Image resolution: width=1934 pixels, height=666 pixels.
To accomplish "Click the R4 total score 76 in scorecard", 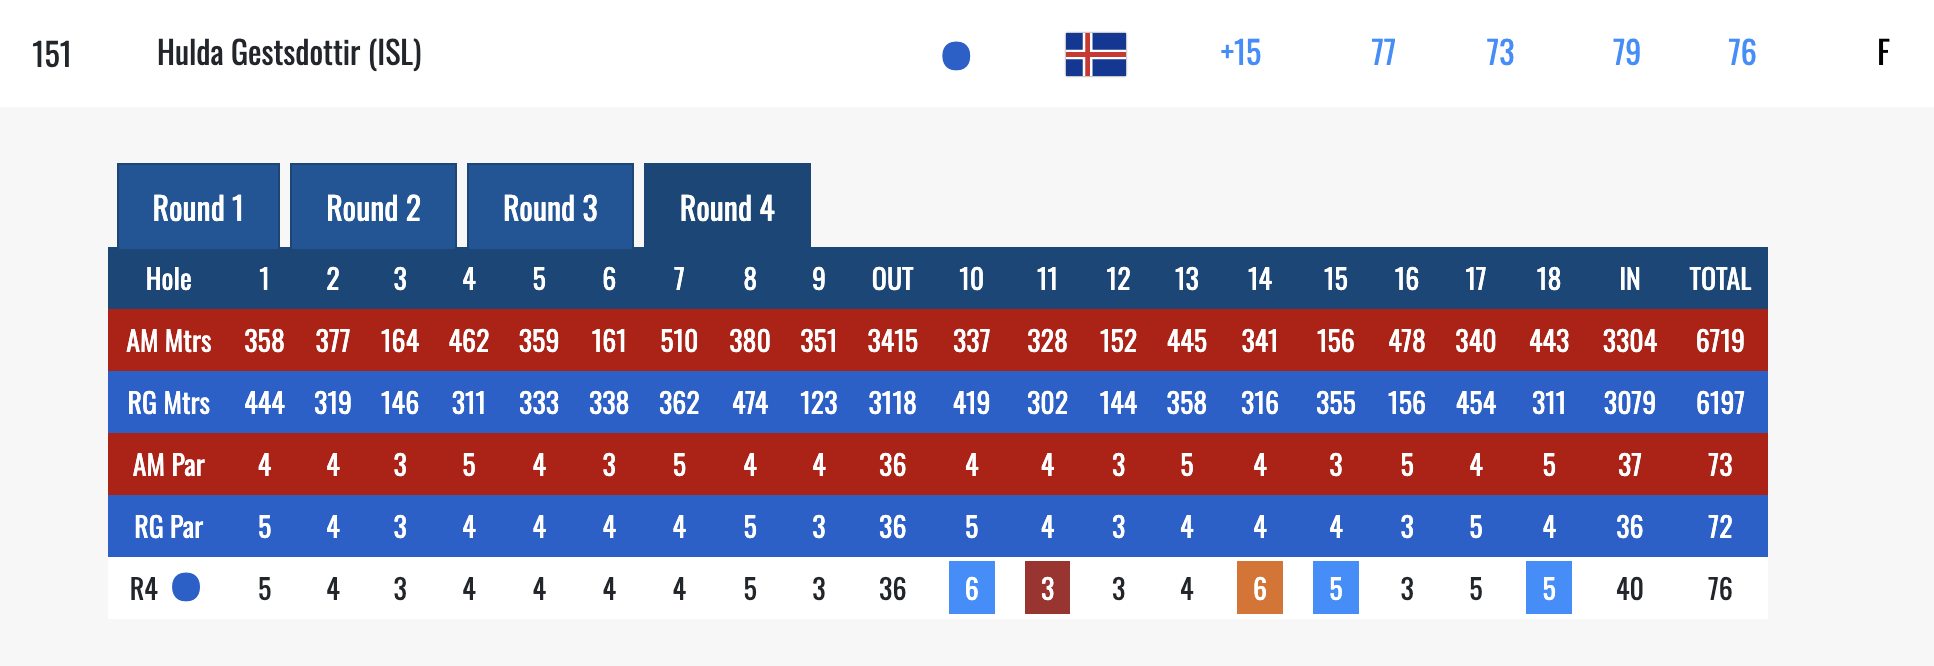I will tap(1719, 589).
